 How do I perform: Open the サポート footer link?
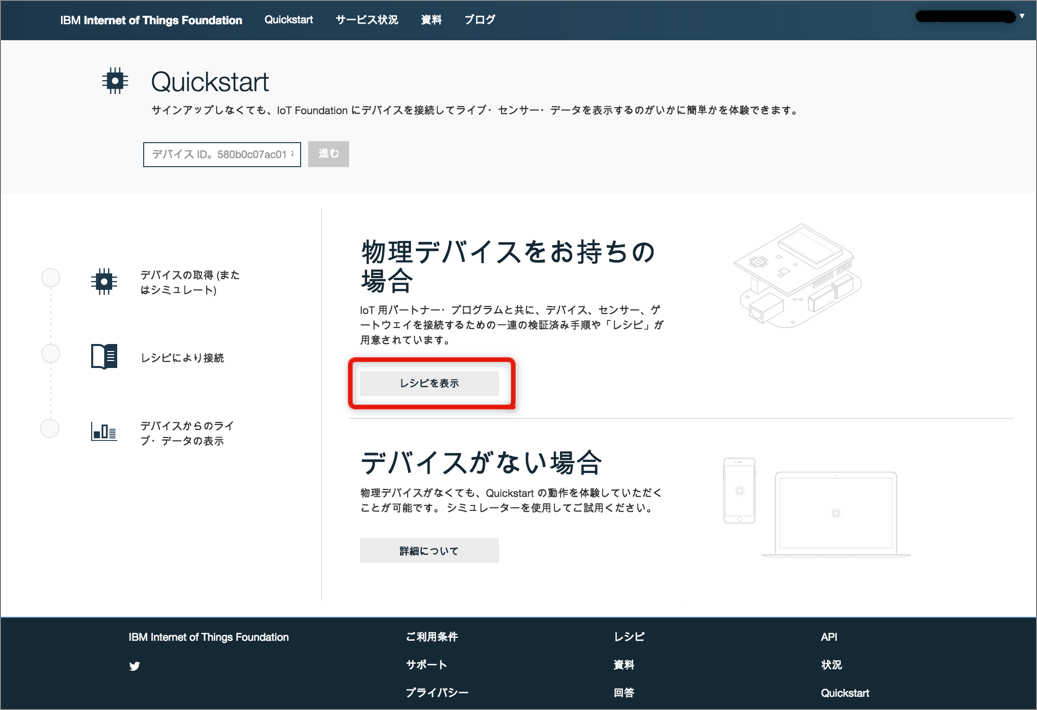(x=427, y=664)
